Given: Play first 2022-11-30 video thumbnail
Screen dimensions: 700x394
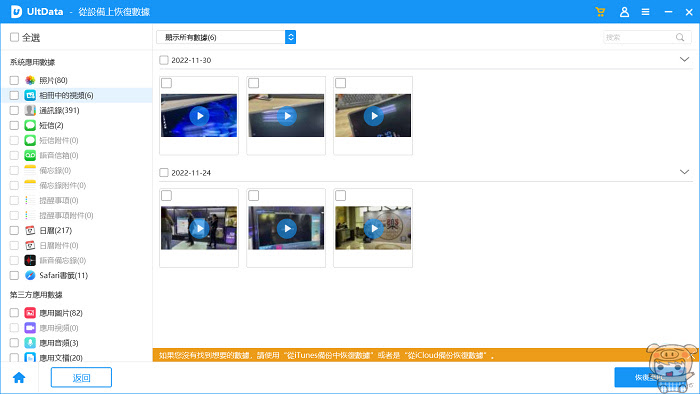Looking at the screenshot, I should (199, 116).
